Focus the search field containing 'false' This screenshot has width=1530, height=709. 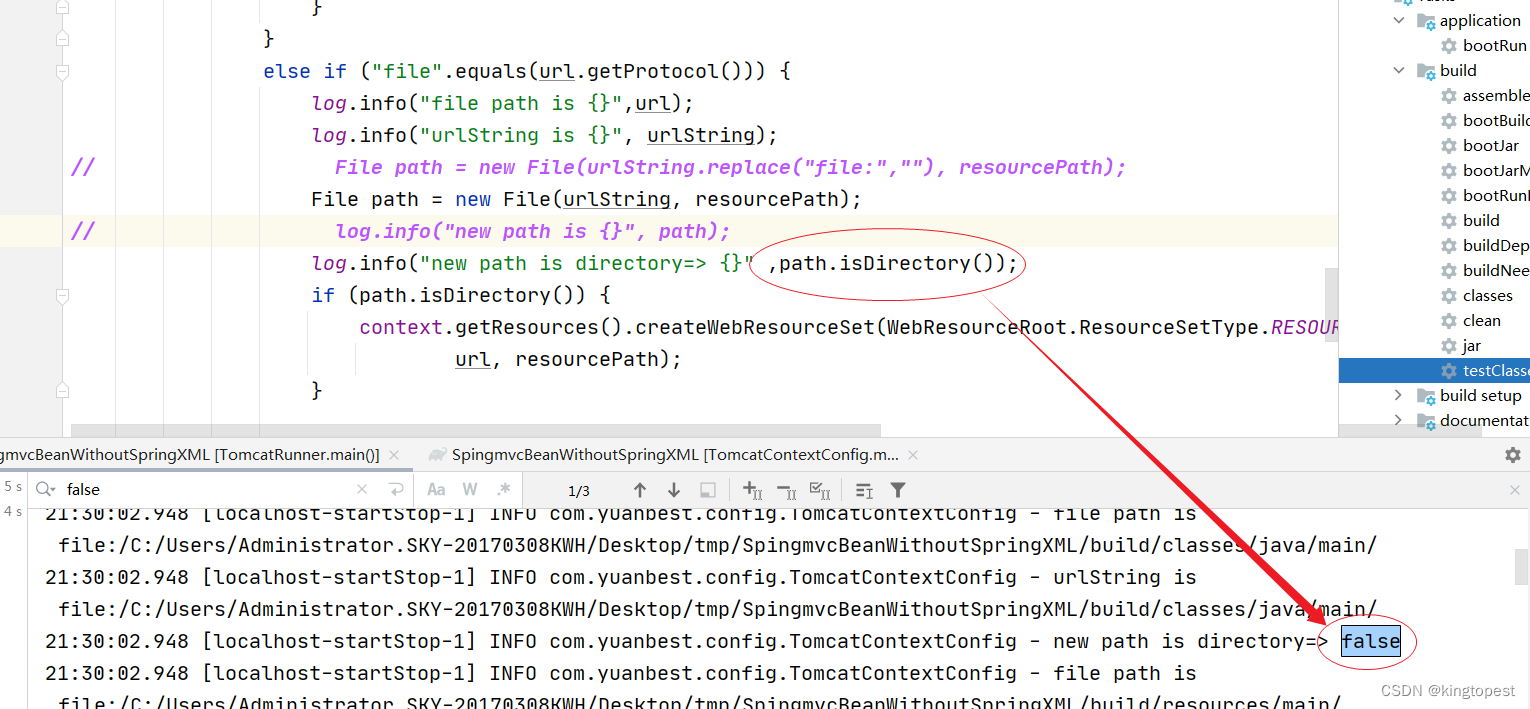point(208,490)
